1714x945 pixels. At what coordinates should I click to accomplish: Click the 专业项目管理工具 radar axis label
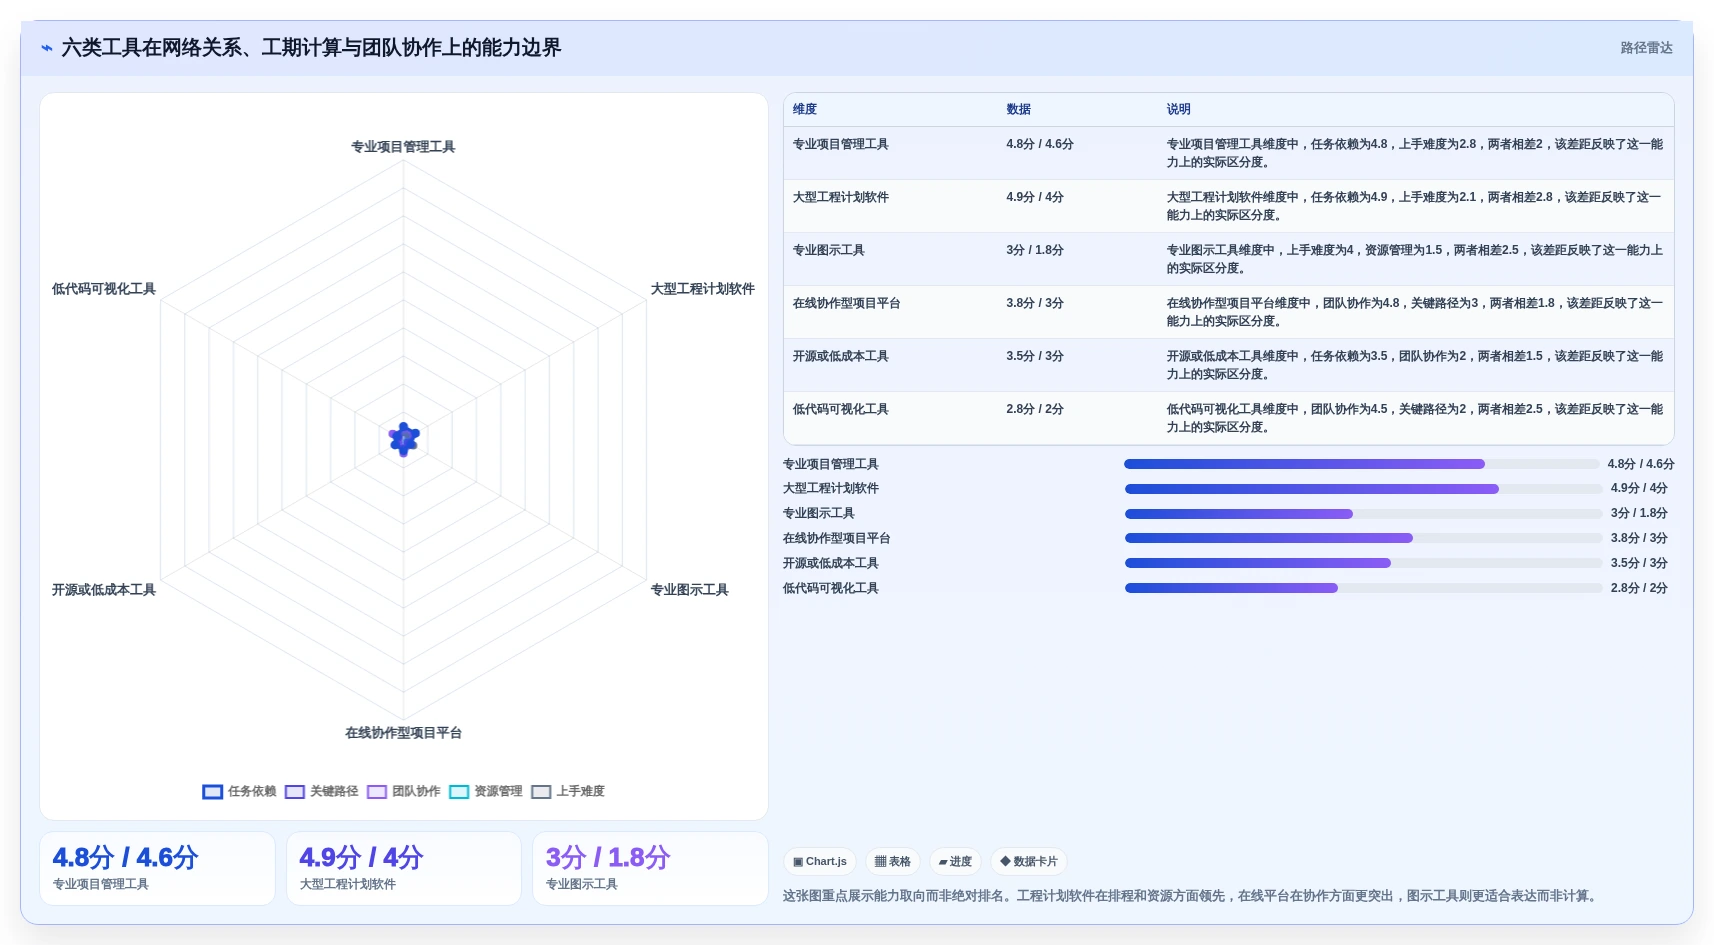point(403,147)
